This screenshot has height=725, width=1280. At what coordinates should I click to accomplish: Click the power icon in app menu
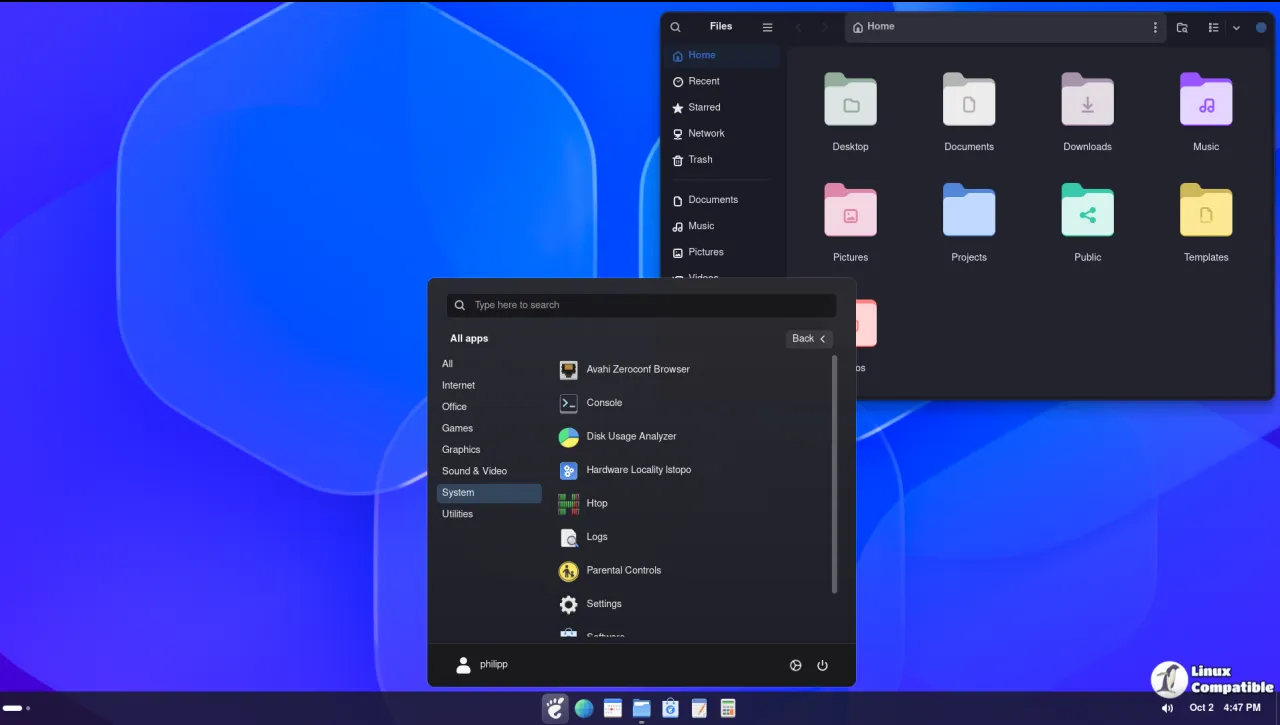pyautogui.click(x=823, y=665)
